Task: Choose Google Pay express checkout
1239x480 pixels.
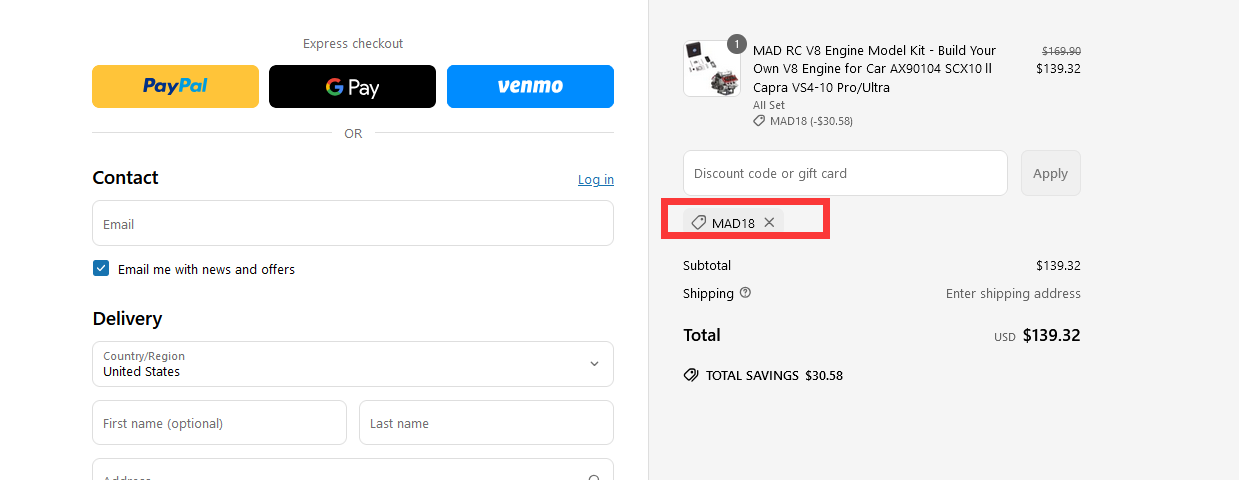Action: click(352, 86)
